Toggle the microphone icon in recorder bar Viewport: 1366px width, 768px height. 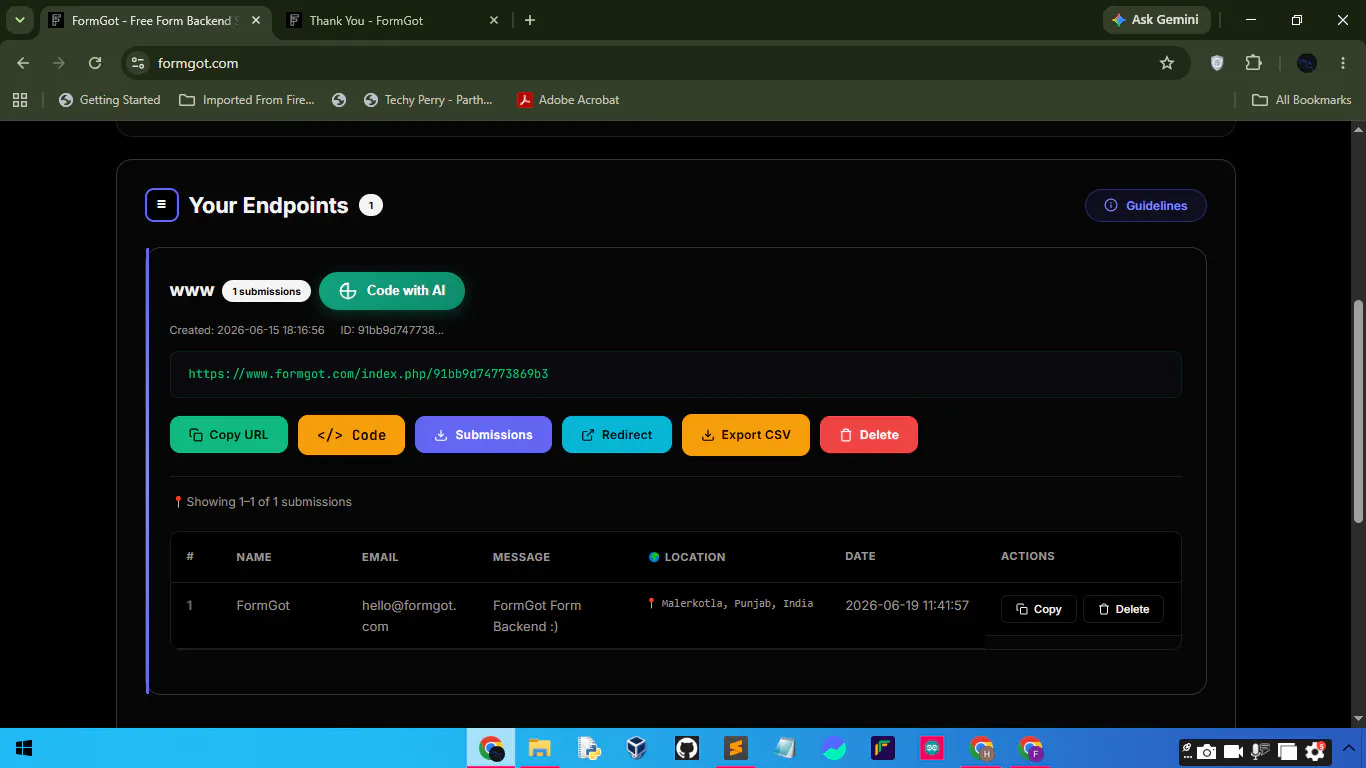1261,751
